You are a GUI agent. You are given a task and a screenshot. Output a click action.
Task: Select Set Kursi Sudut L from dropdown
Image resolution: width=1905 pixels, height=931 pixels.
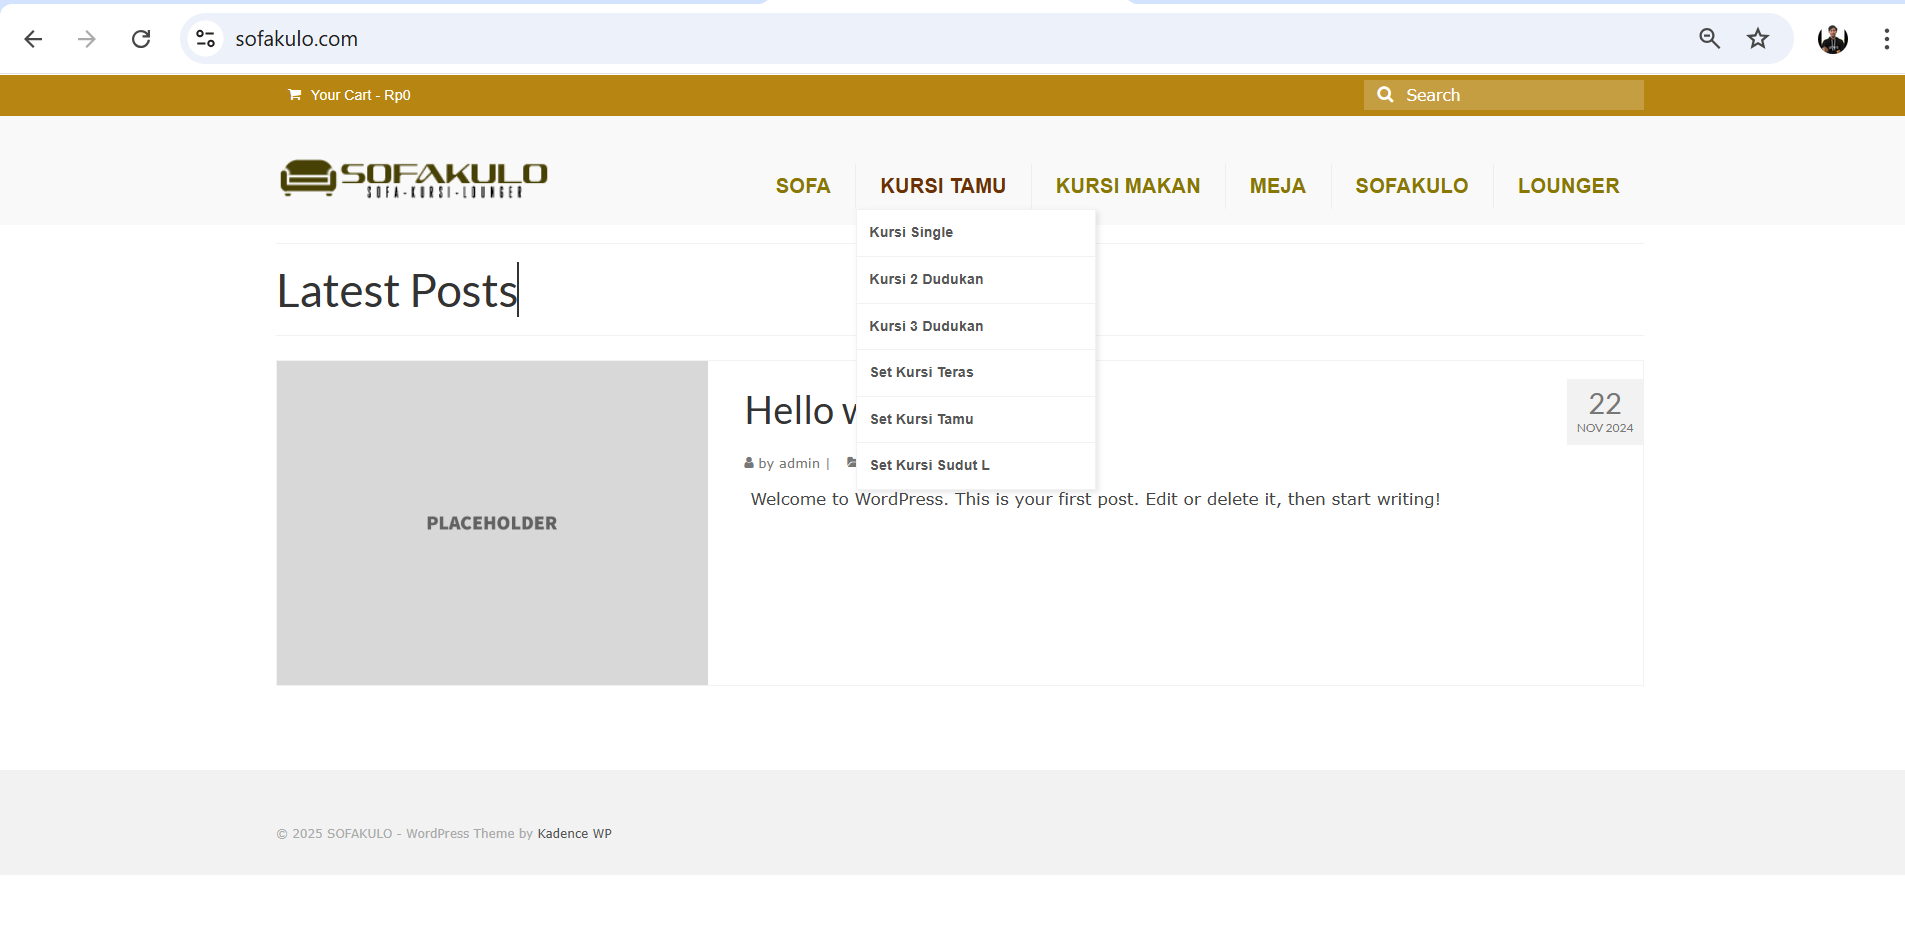click(976, 466)
